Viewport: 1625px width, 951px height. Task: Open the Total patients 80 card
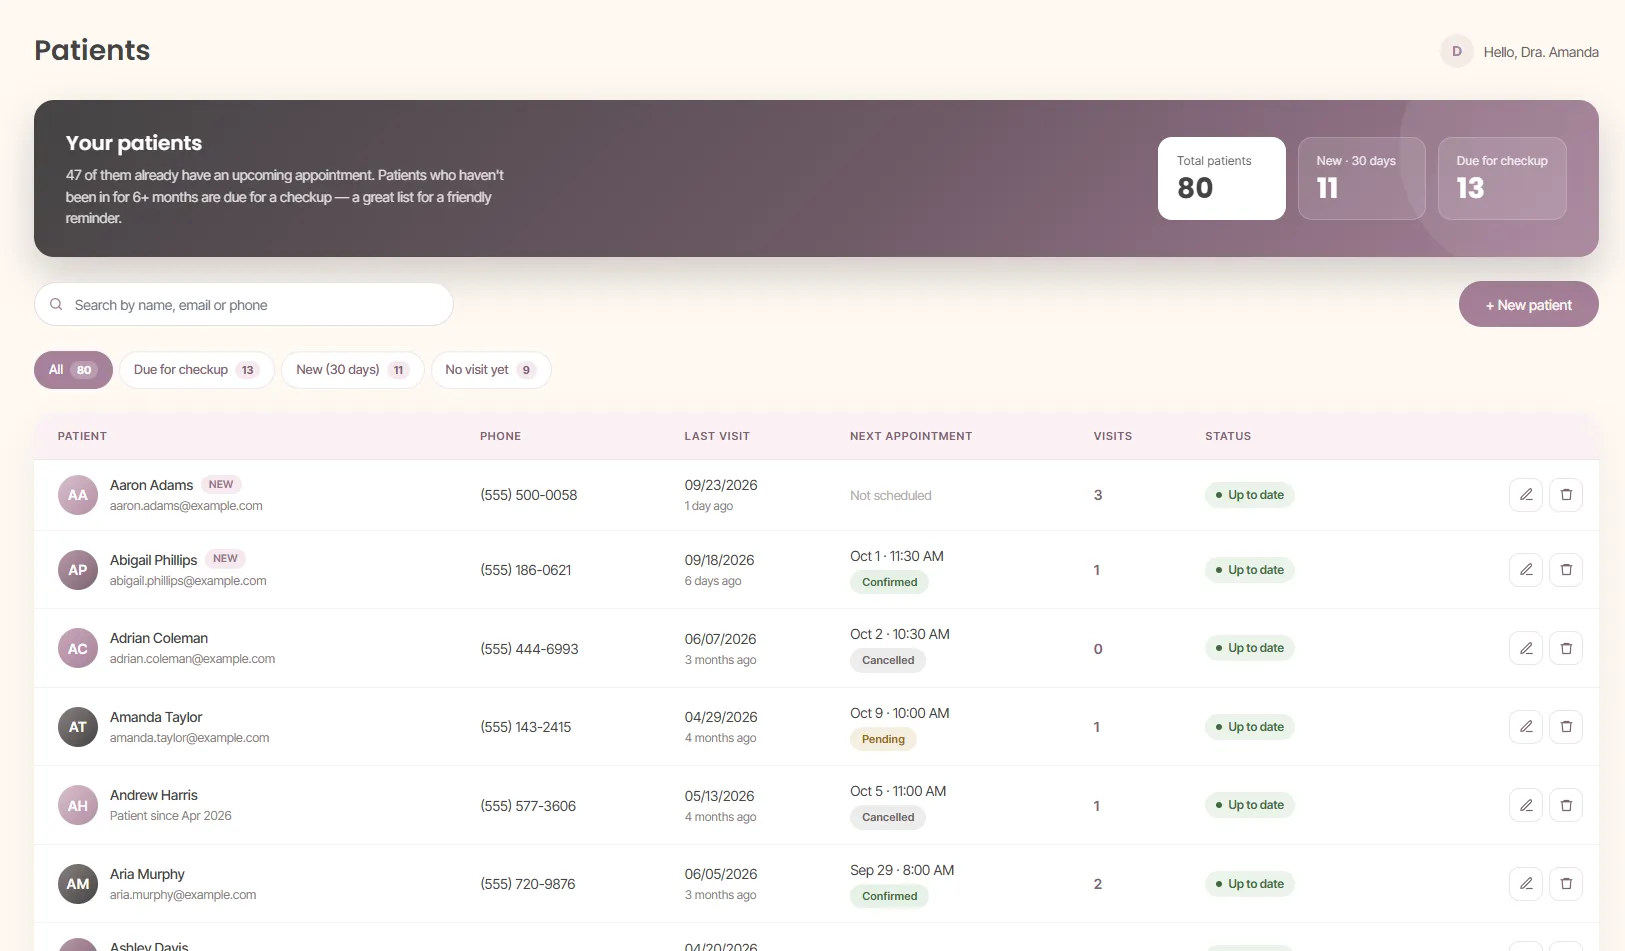click(1222, 178)
